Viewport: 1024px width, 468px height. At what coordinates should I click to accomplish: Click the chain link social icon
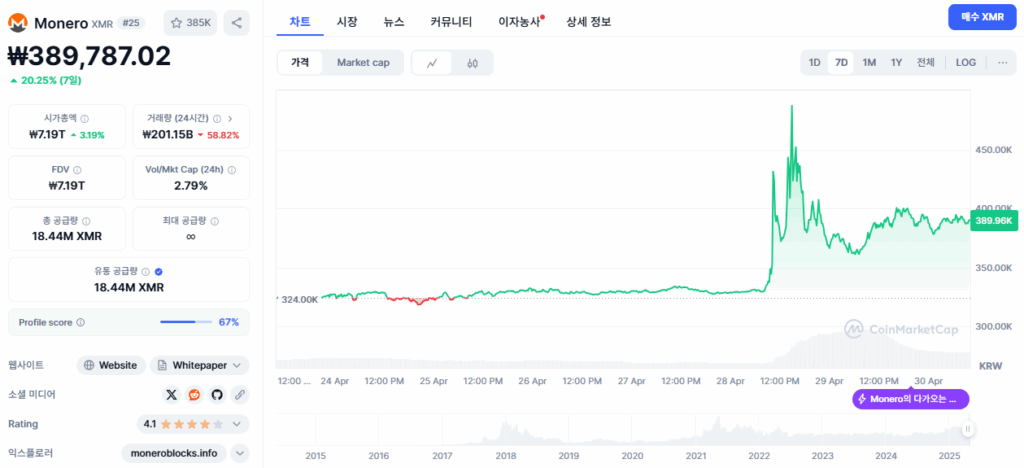pos(240,395)
